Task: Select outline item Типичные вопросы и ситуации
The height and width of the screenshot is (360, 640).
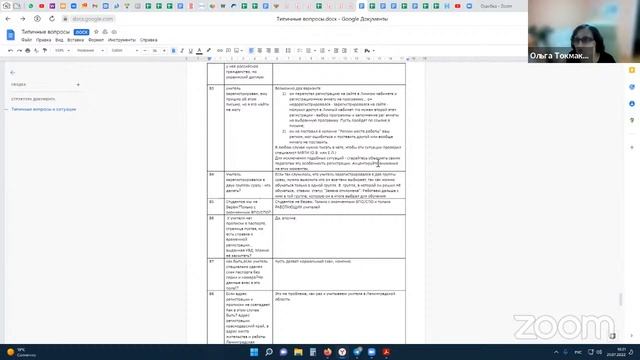Action: (44, 109)
